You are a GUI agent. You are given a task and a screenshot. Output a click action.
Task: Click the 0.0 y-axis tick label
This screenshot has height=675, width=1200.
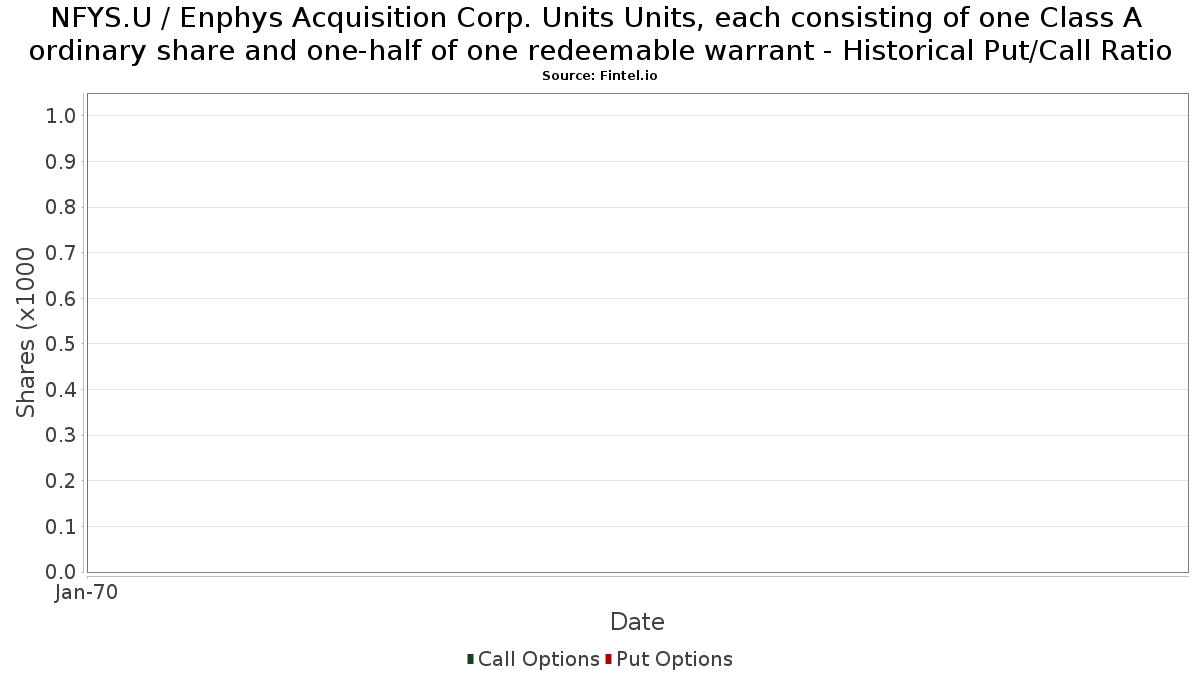point(61,572)
